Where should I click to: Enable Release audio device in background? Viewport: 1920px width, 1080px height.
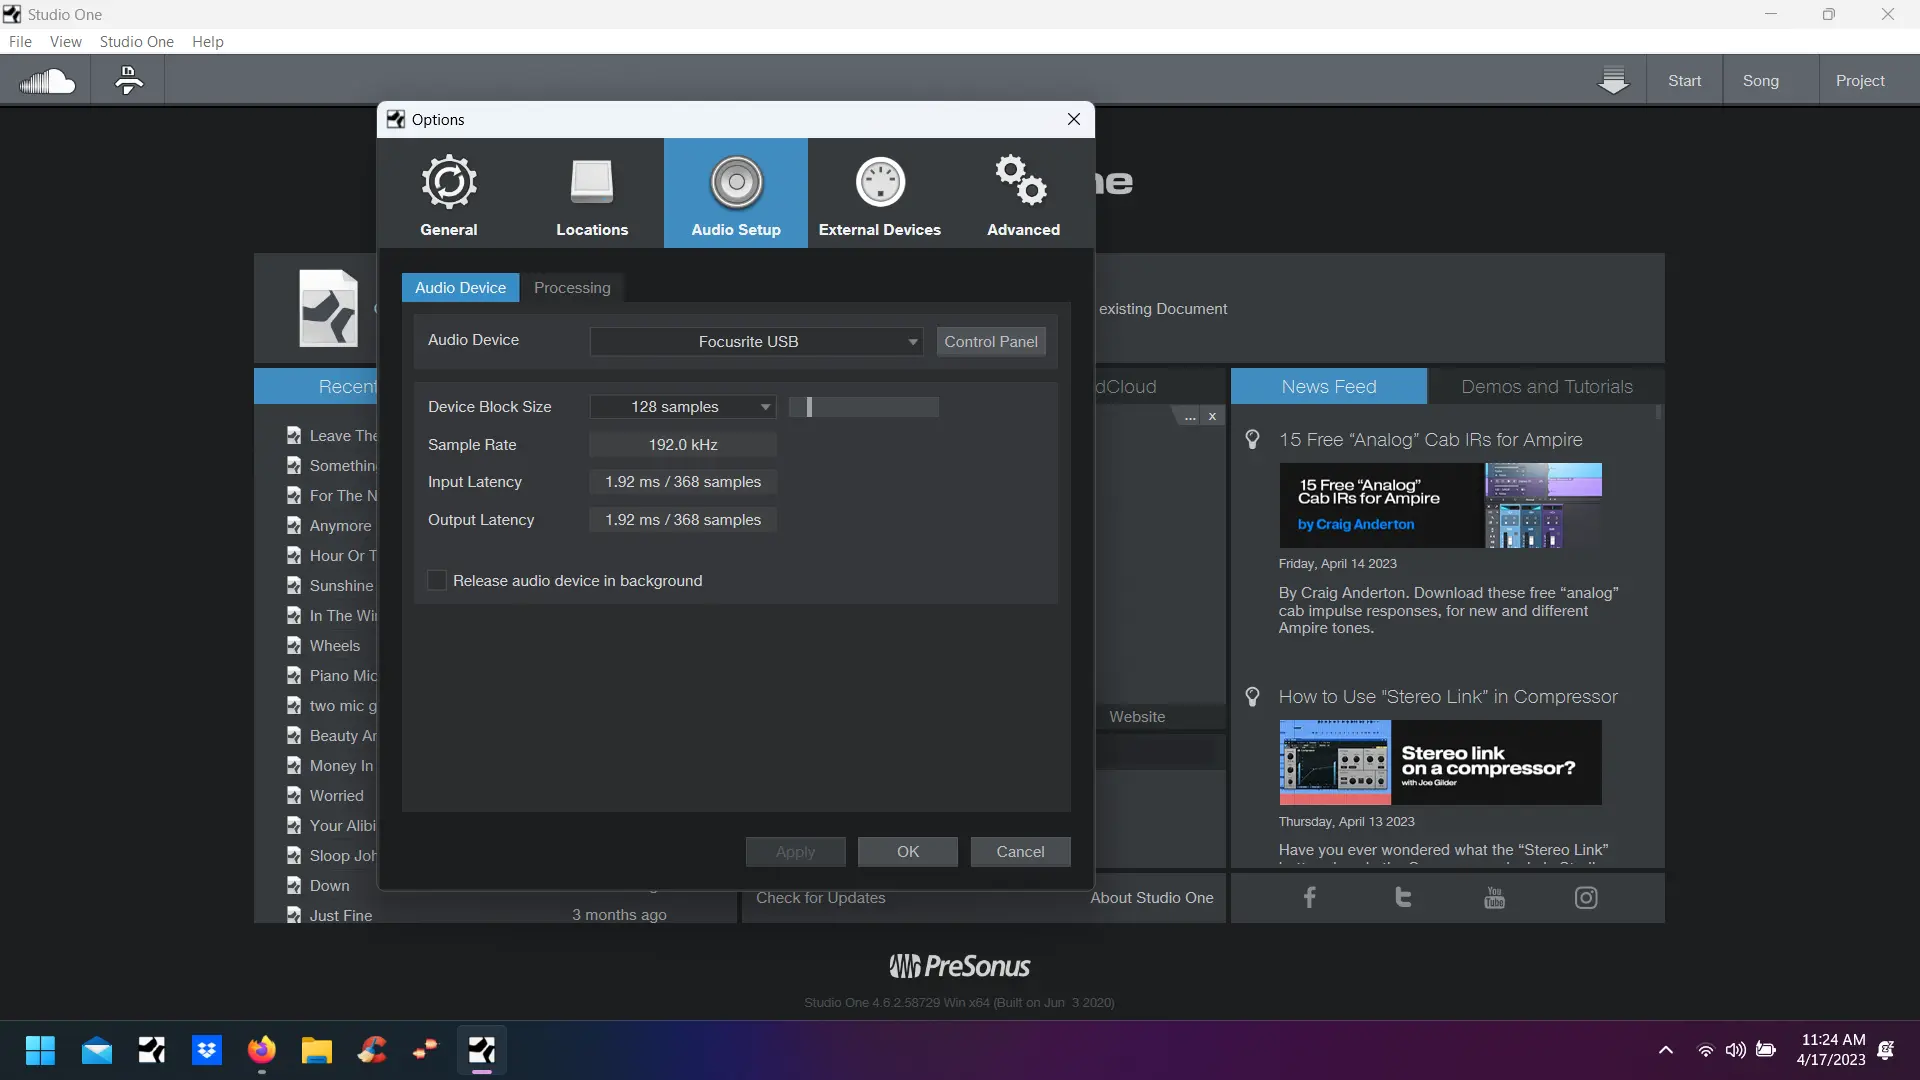tap(437, 581)
